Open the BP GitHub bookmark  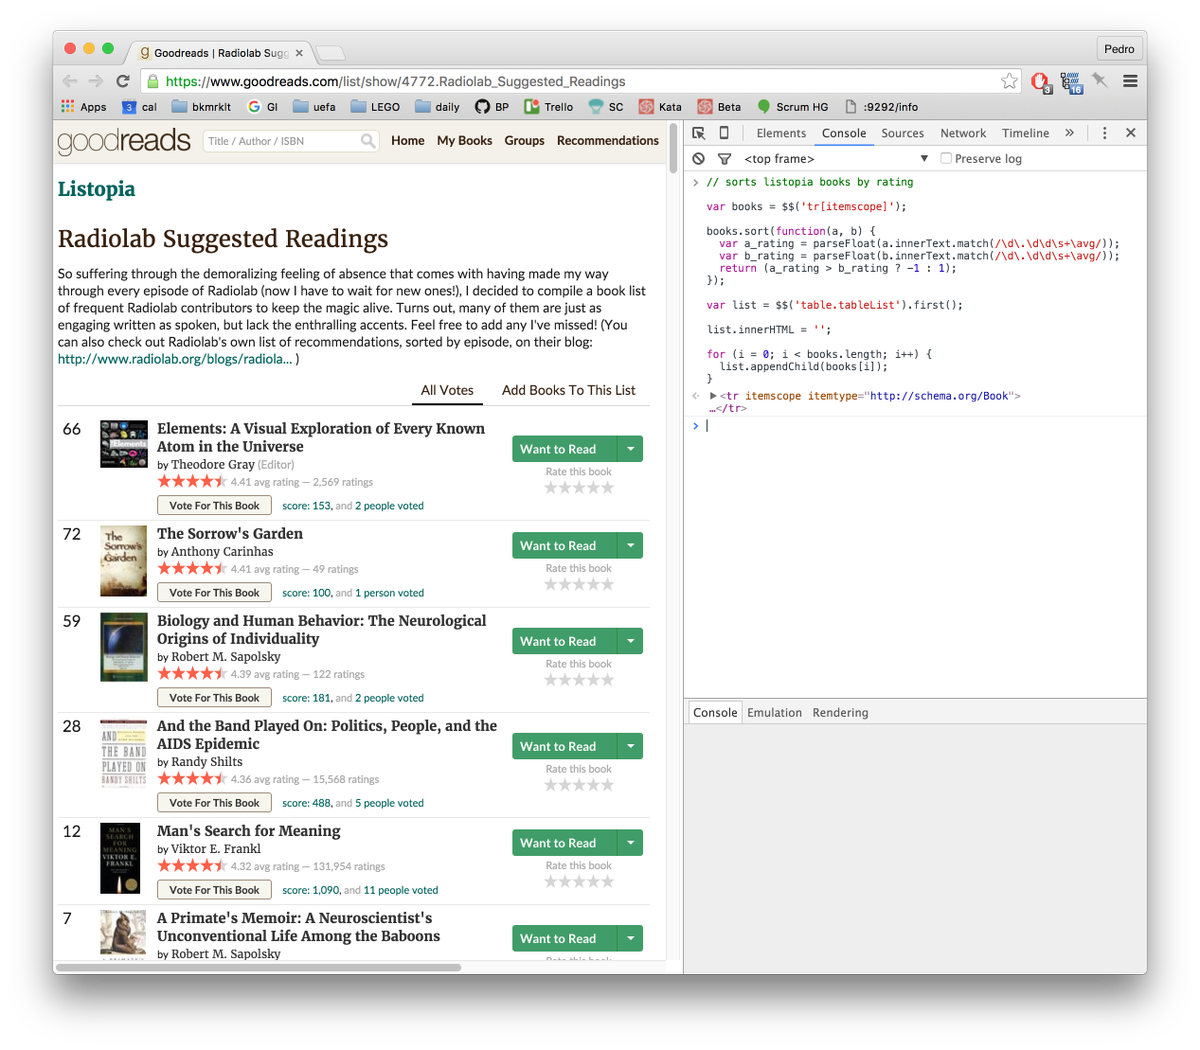click(492, 107)
